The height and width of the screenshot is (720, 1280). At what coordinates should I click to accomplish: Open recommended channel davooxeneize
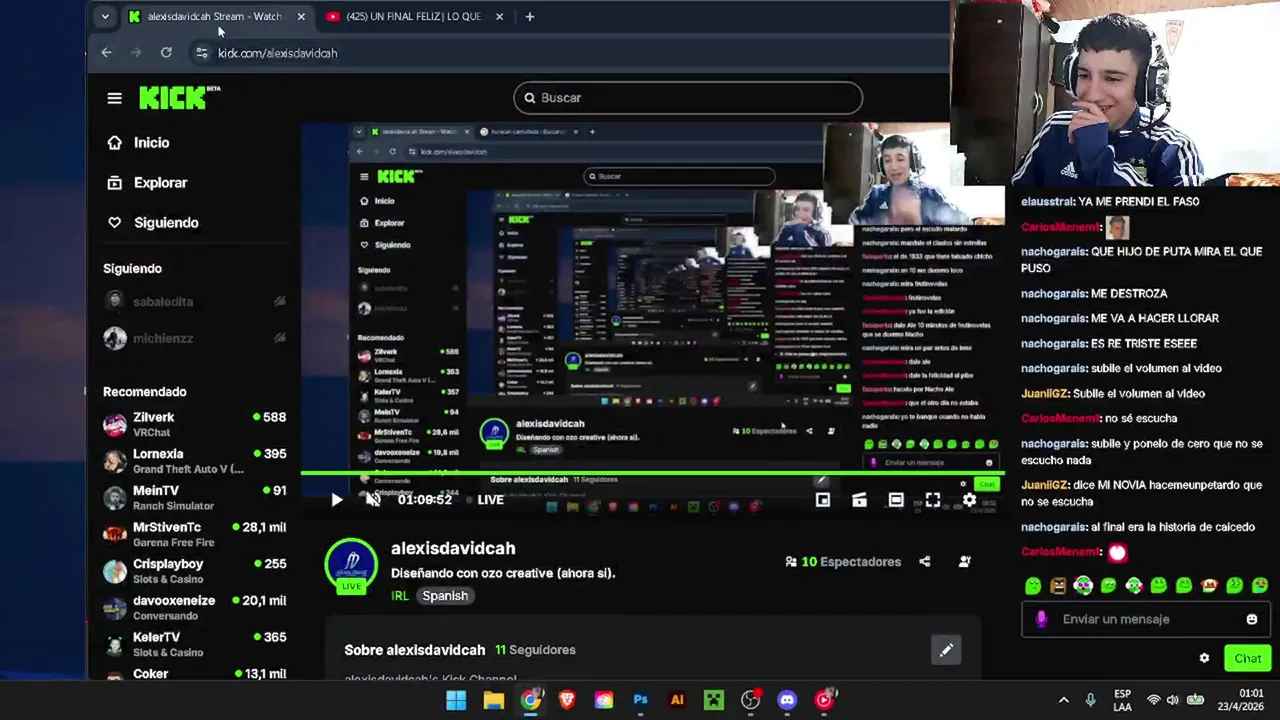point(195,608)
